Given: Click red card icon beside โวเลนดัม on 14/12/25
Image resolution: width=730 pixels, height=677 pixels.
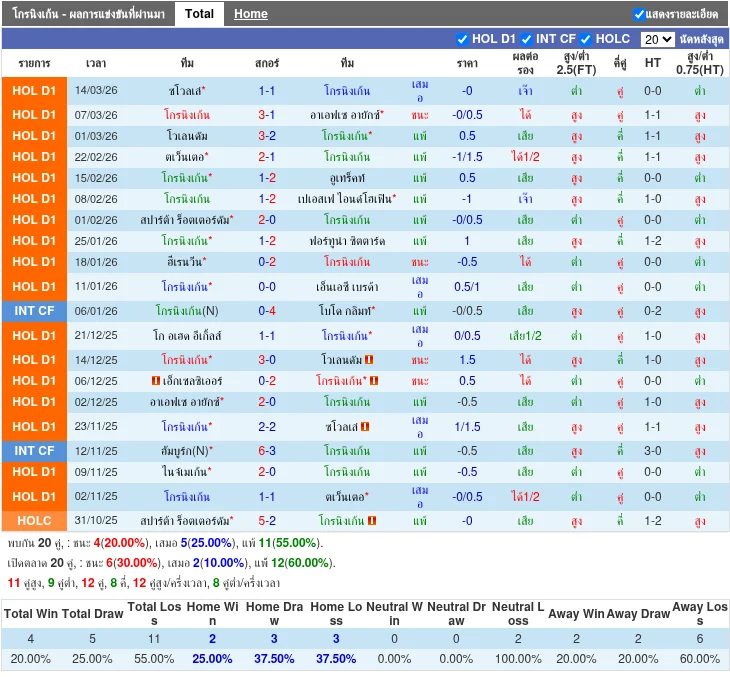Looking at the screenshot, I should click(369, 359).
